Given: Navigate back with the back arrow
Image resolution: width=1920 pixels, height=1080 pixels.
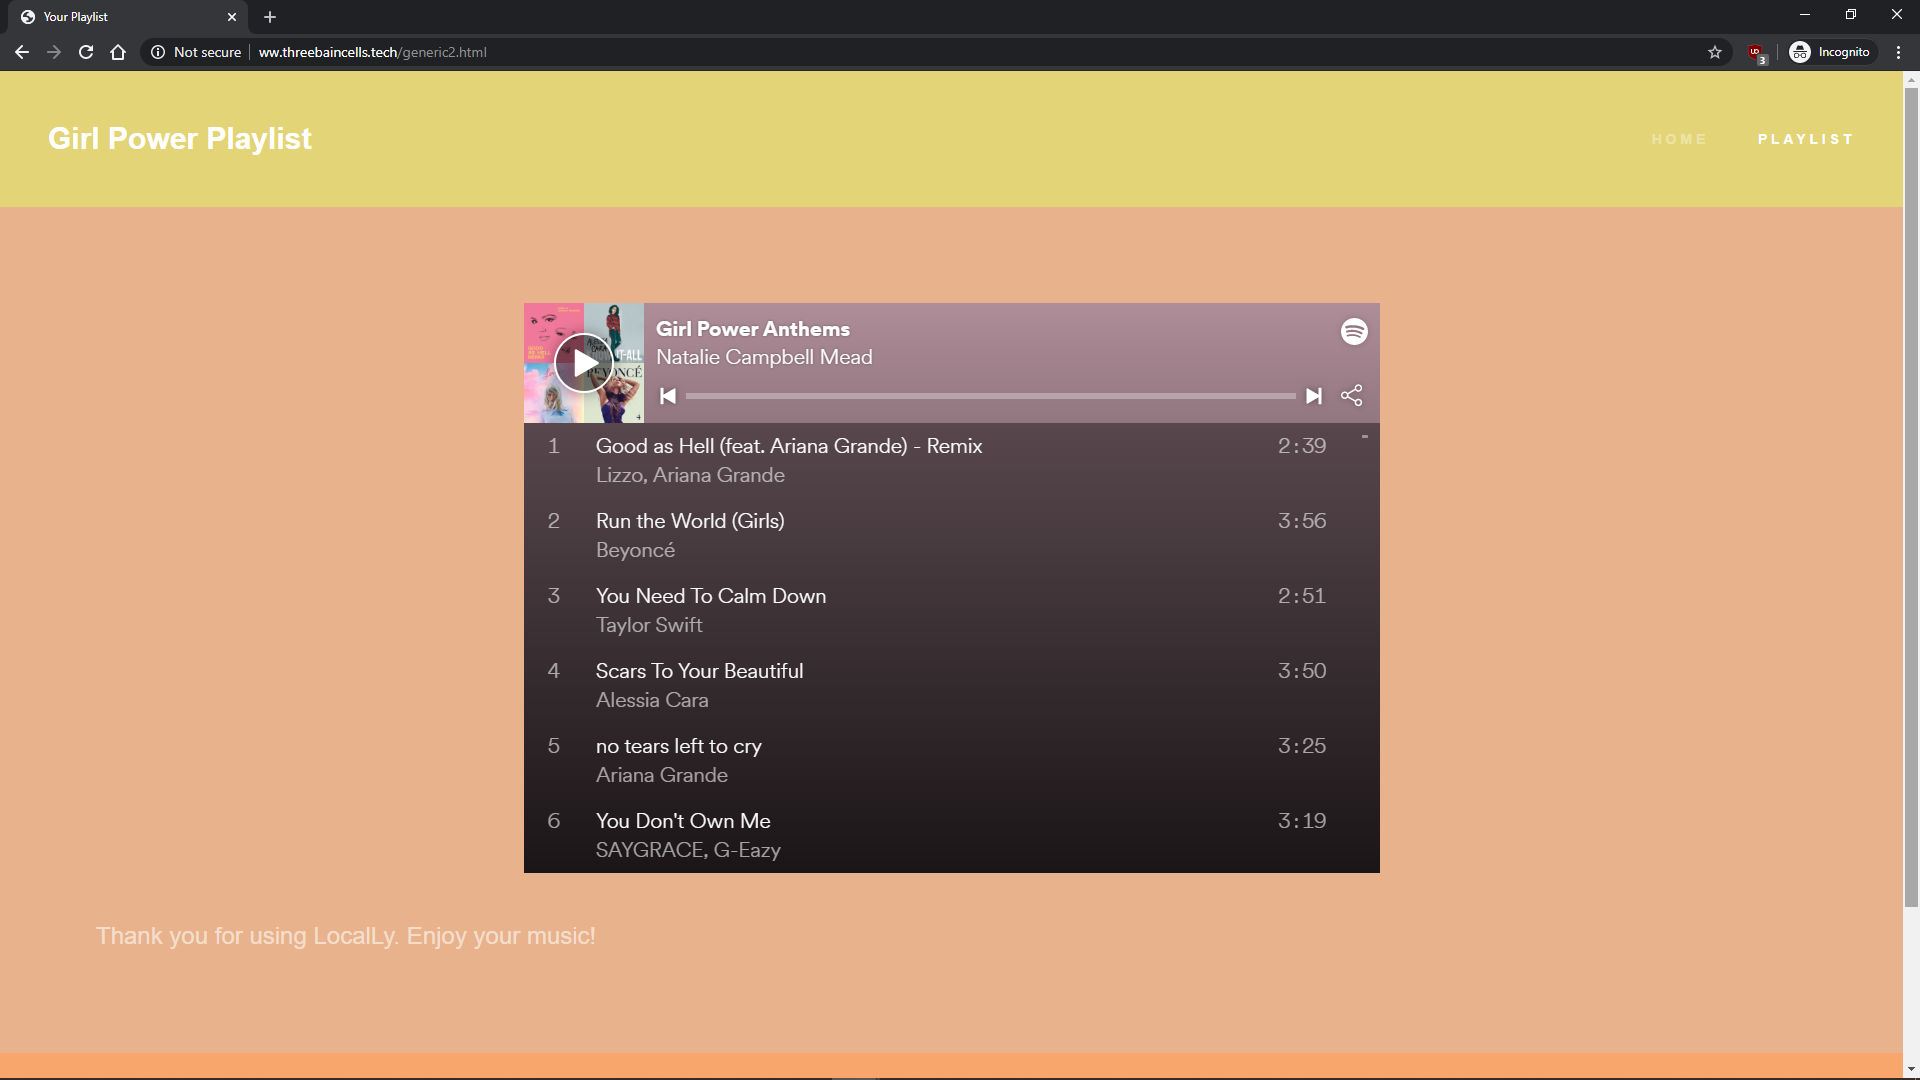Looking at the screenshot, I should point(22,52).
